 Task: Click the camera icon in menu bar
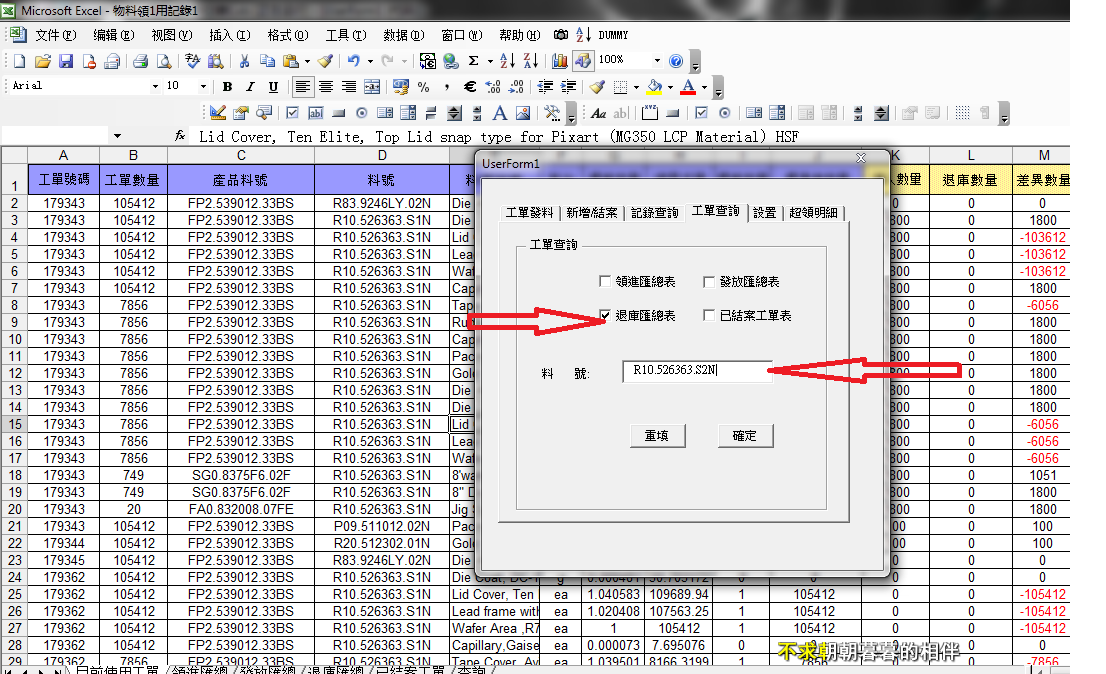click(x=561, y=35)
